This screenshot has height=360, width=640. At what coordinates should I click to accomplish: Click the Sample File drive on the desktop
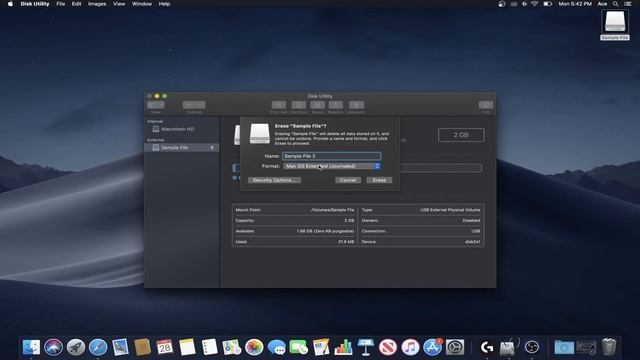[615, 24]
